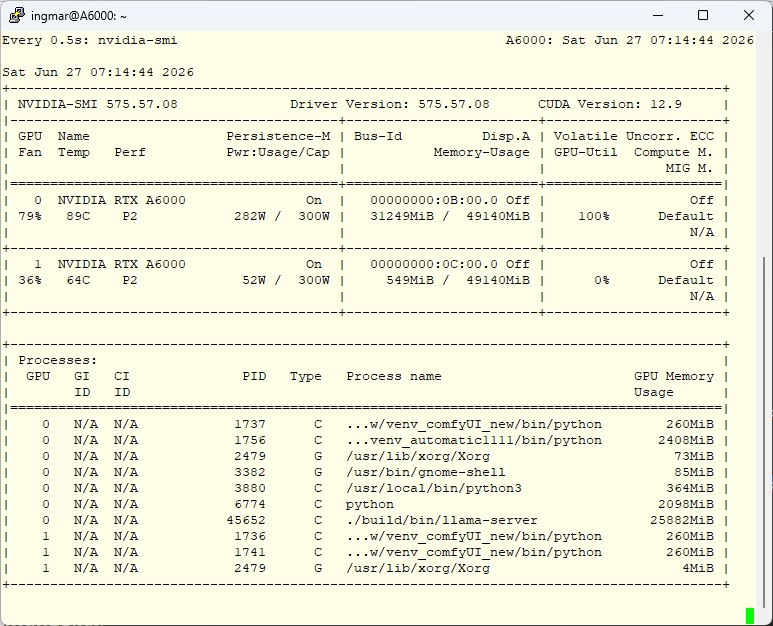Click the 79% fan speed value
Image resolution: width=773 pixels, height=626 pixels.
pos(30,216)
